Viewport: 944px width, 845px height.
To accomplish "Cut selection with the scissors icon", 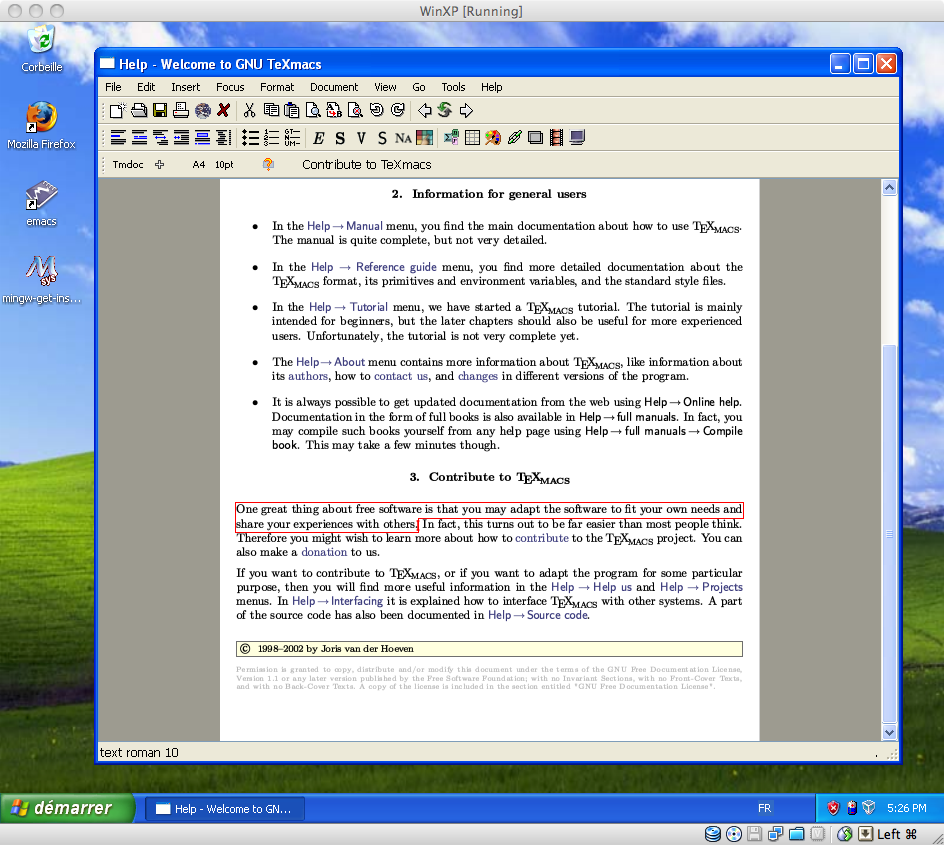I will (249, 110).
